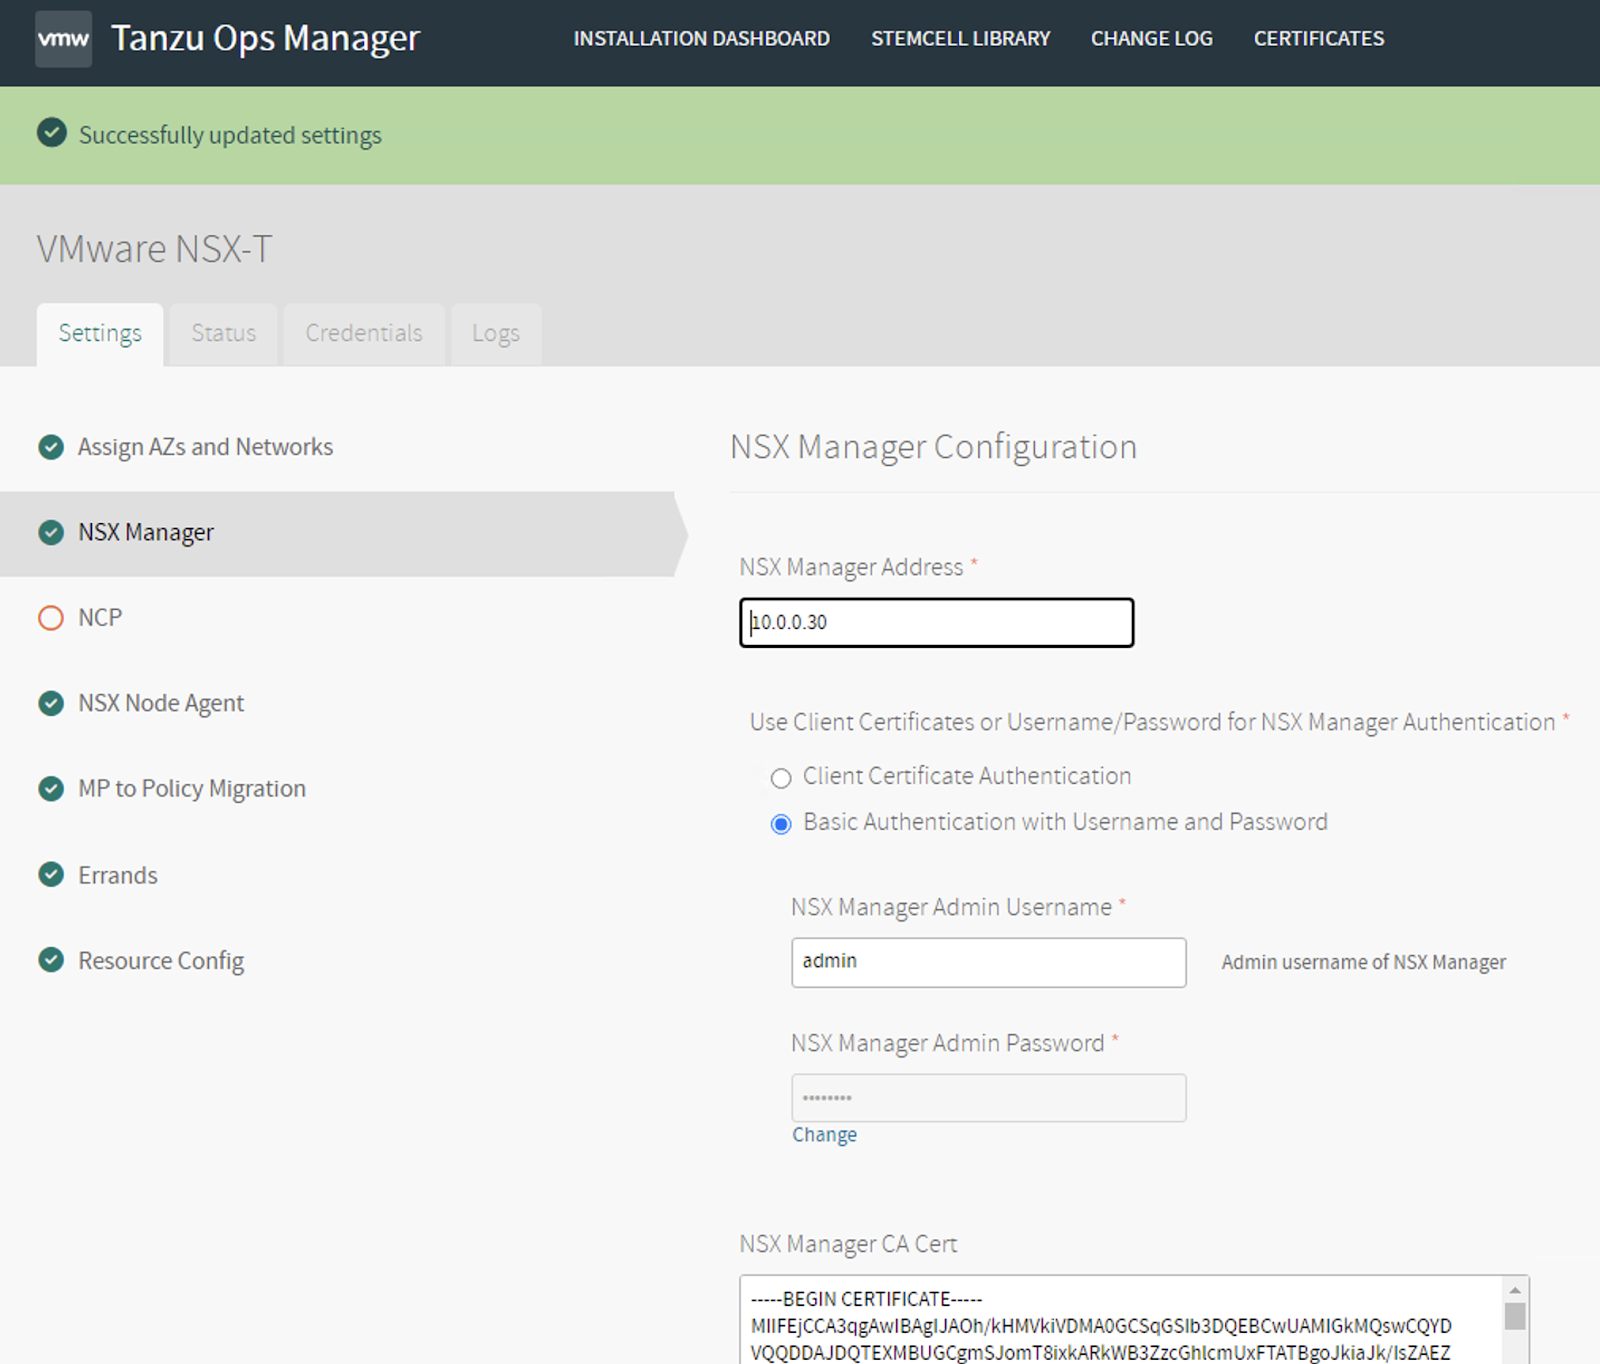Focus the NSX Manager Admin Username field

click(989, 962)
